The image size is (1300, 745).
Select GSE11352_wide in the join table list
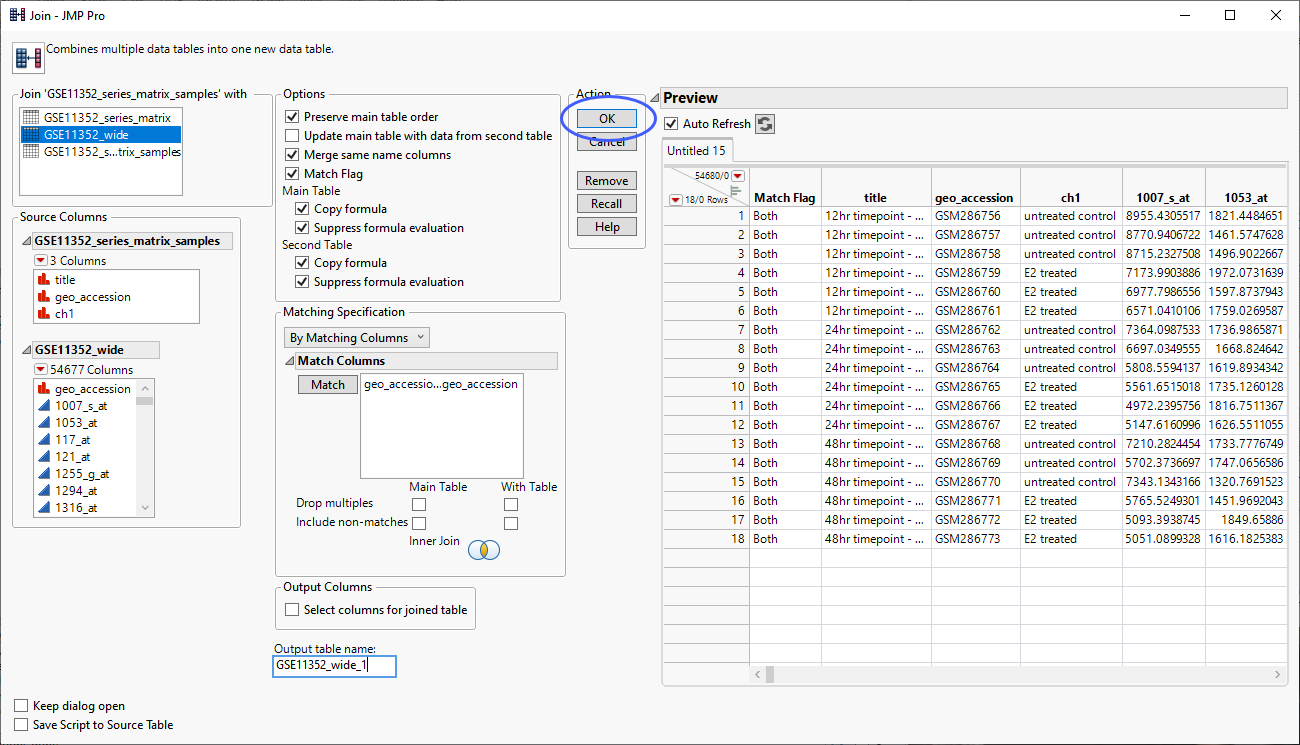[86, 135]
